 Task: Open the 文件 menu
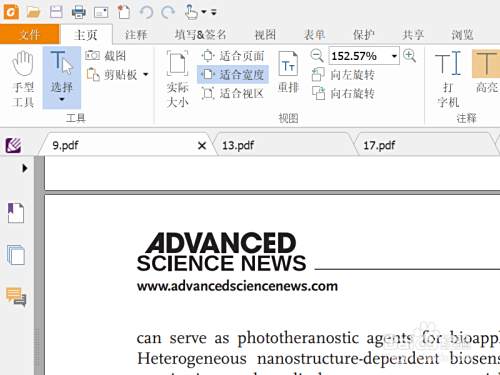30,34
